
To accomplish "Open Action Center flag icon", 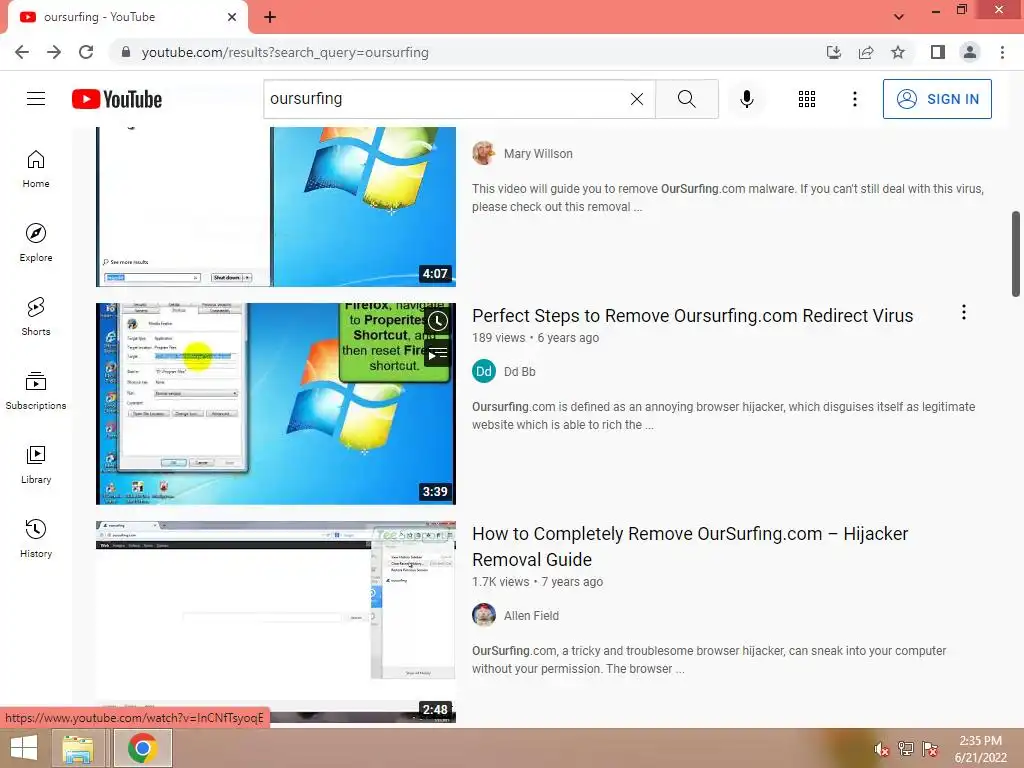I will point(930,749).
